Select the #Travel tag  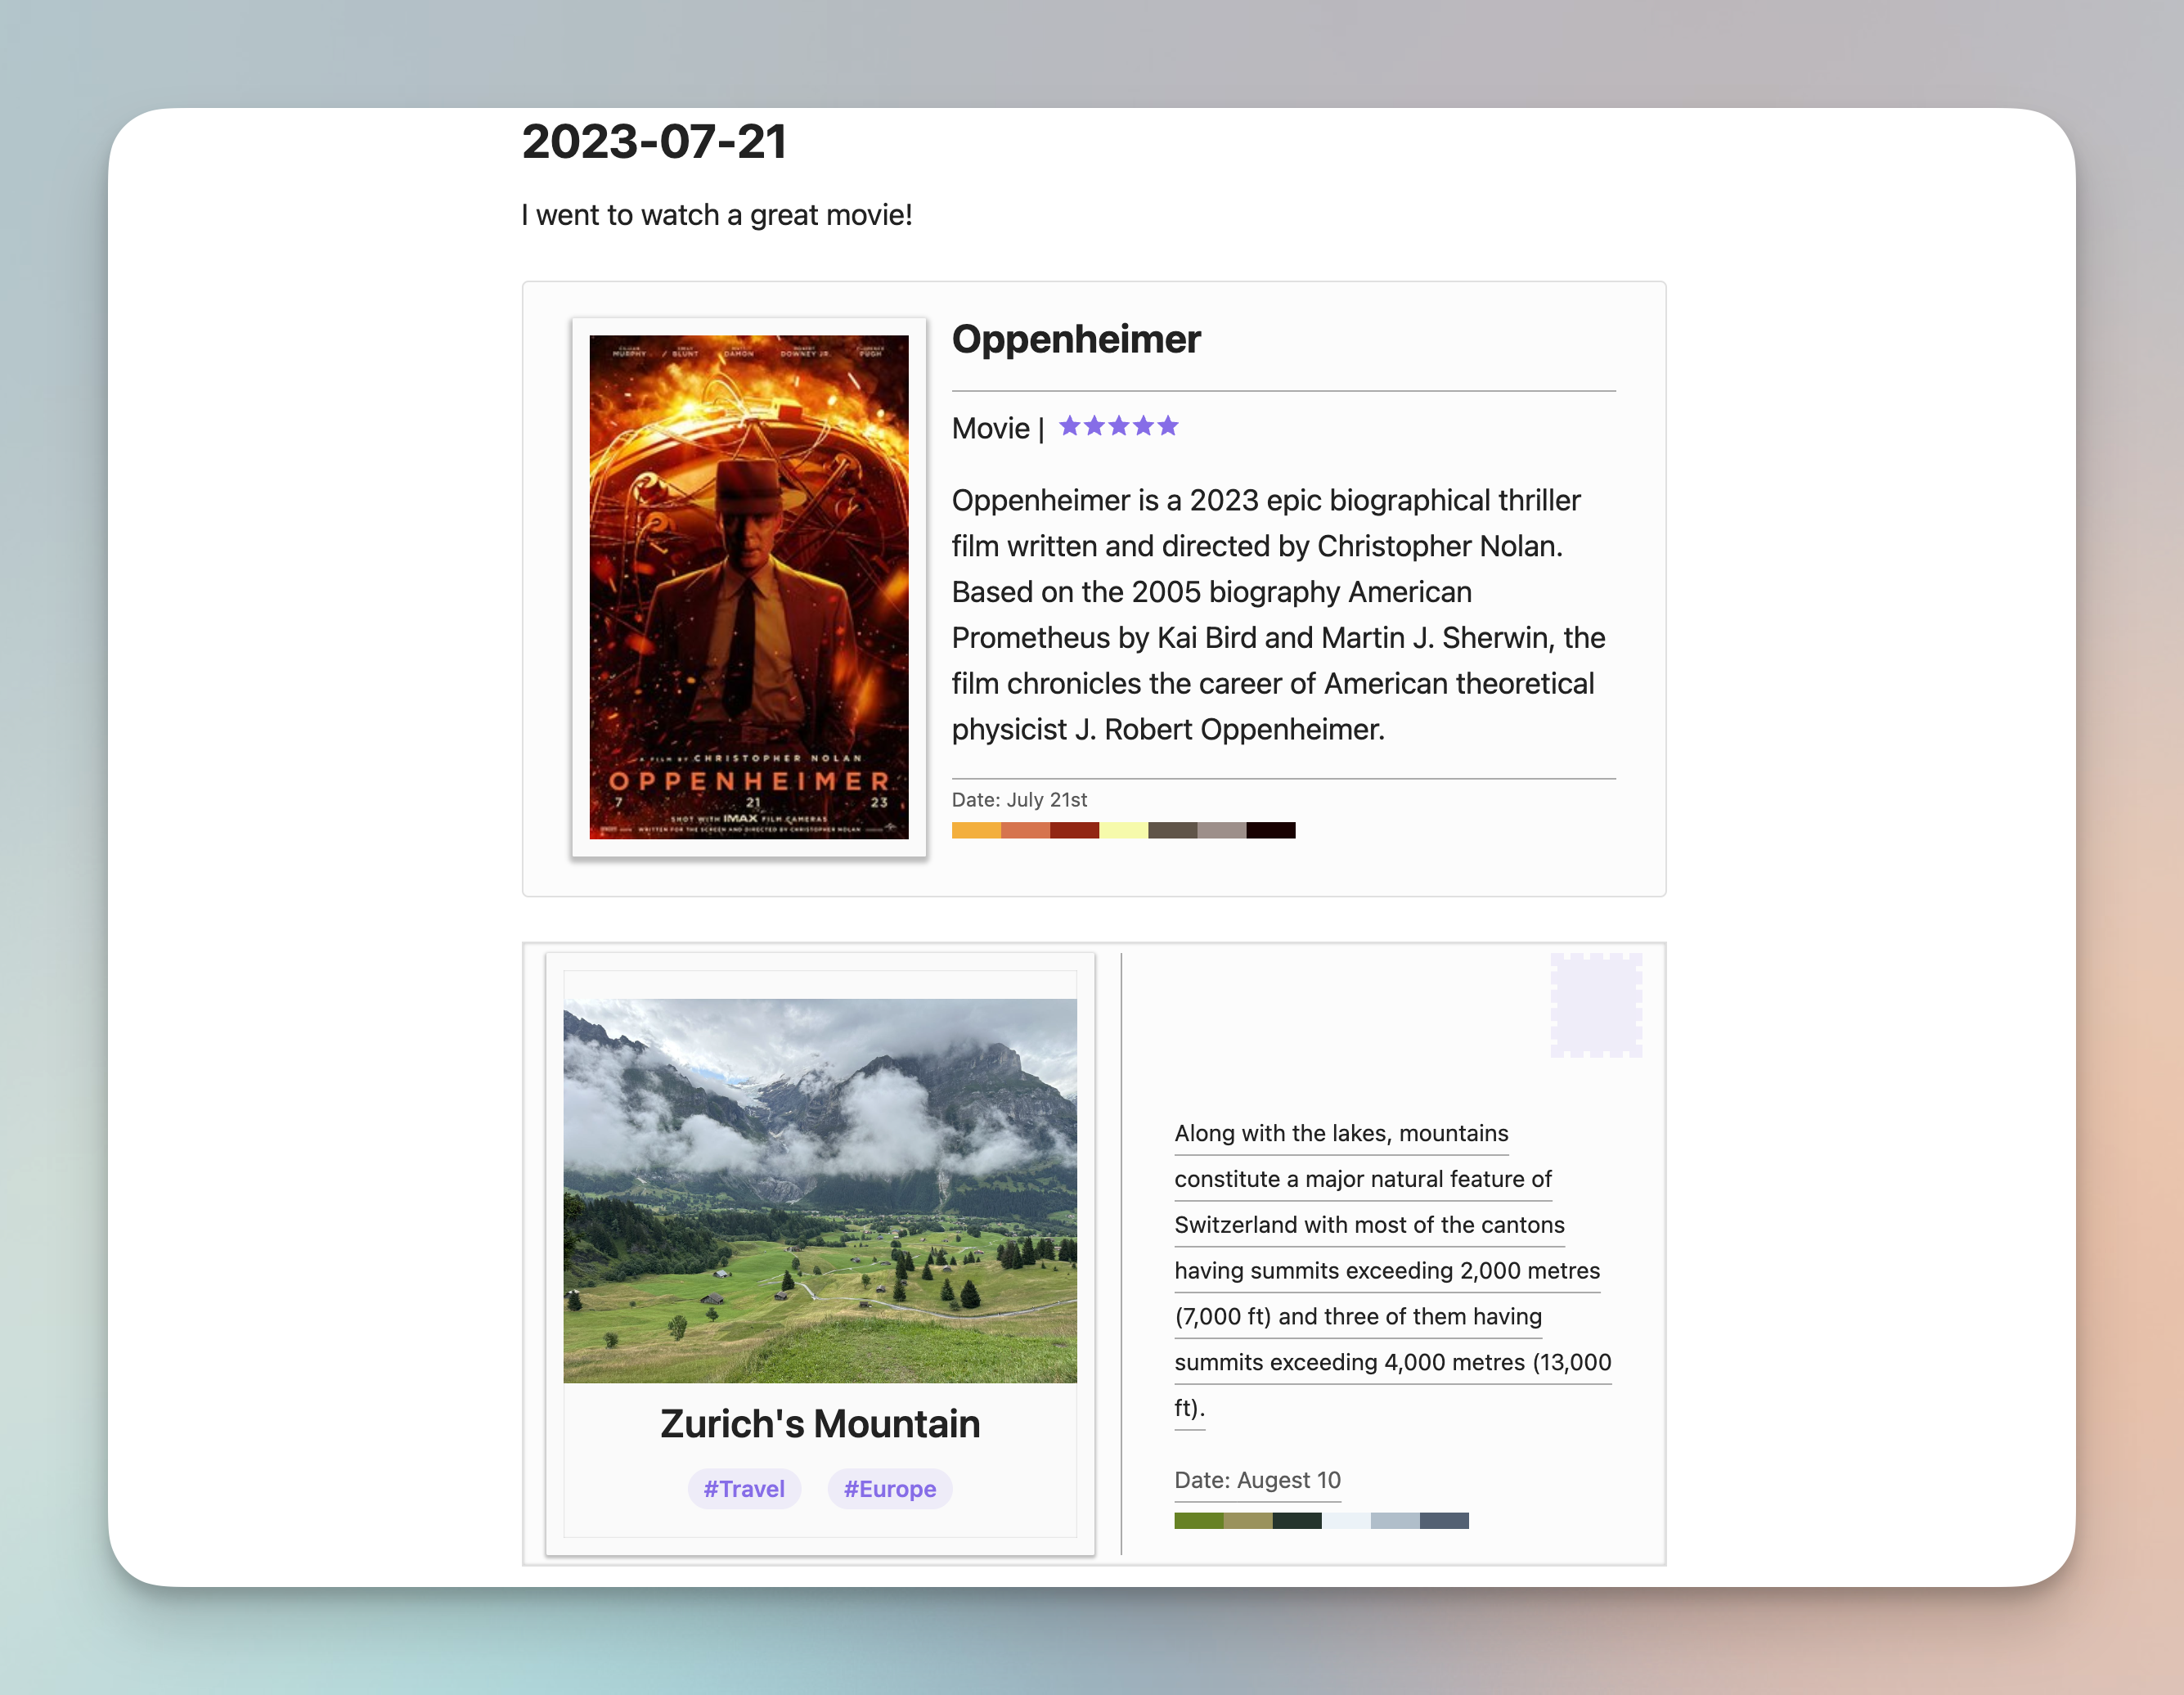(x=744, y=1489)
